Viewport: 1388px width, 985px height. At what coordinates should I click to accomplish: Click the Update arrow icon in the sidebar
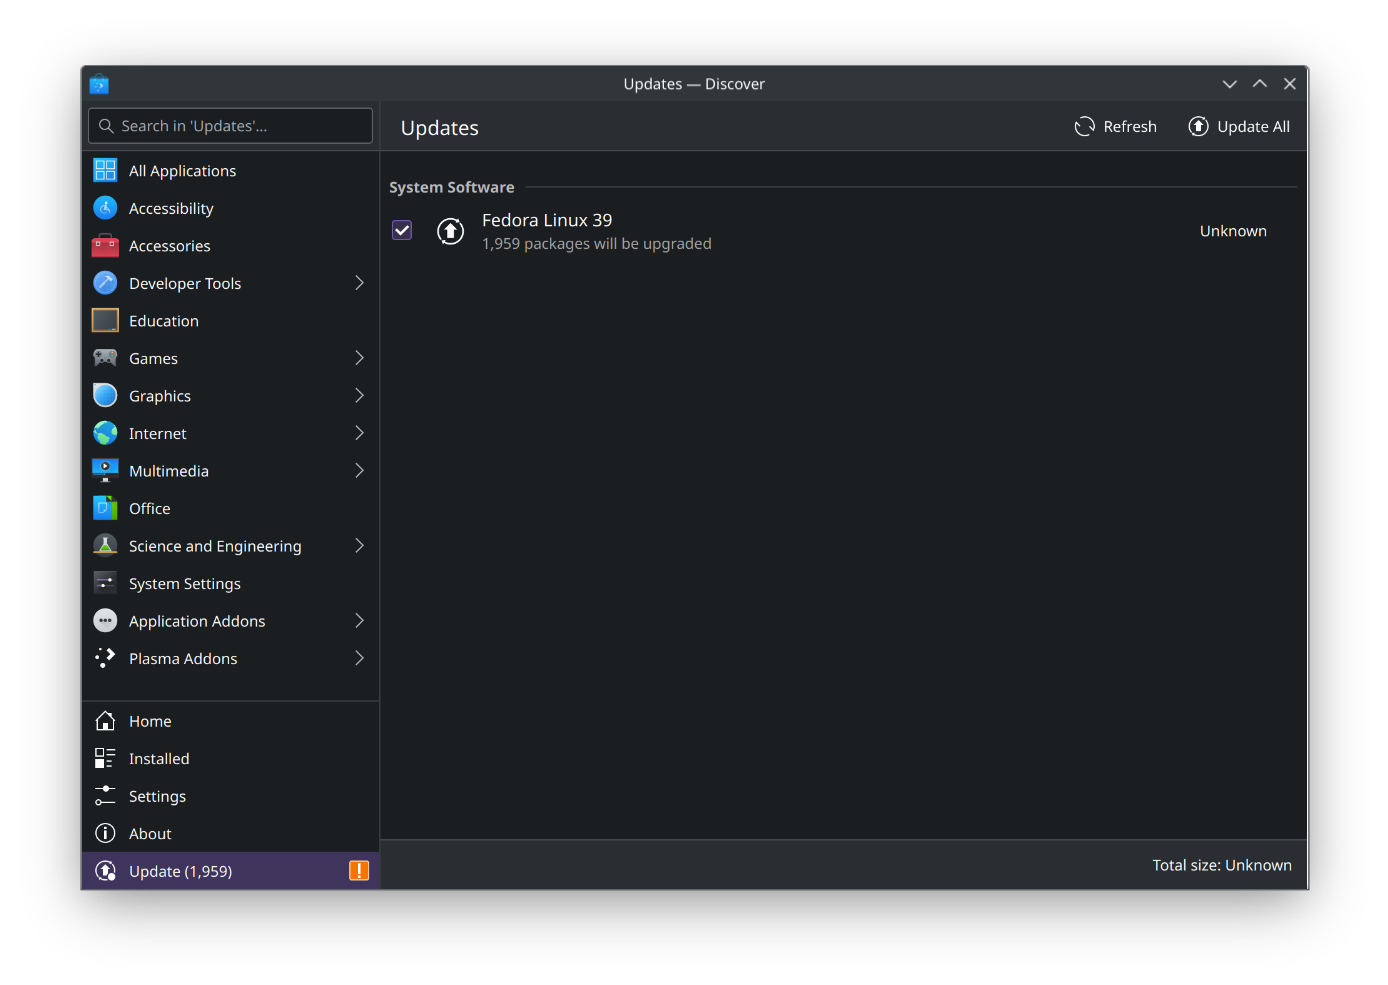(105, 871)
